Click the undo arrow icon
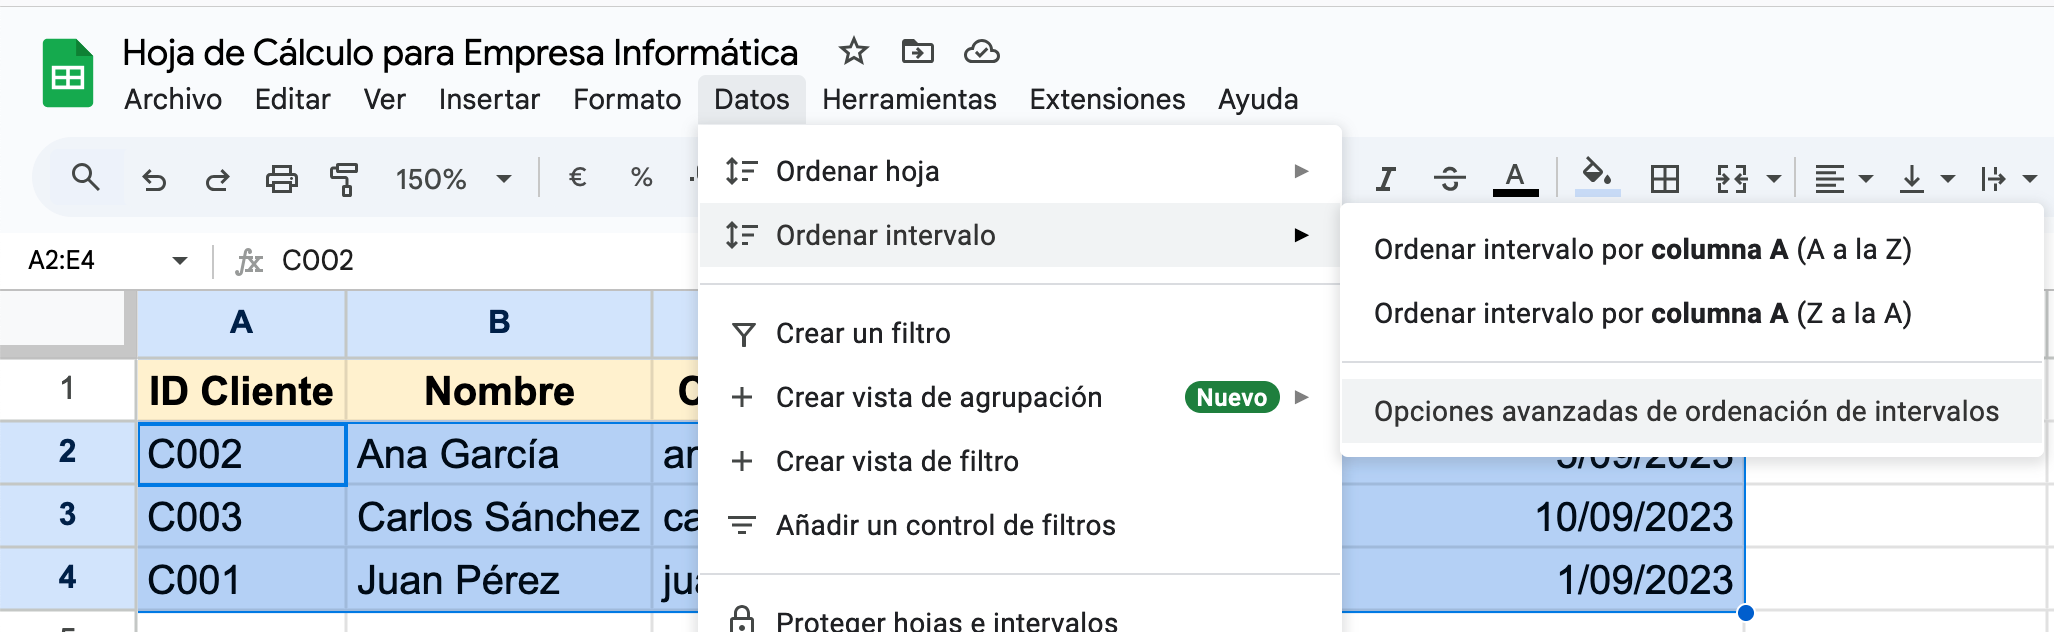This screenshot has height=632, width=2054. click(153, 180)
